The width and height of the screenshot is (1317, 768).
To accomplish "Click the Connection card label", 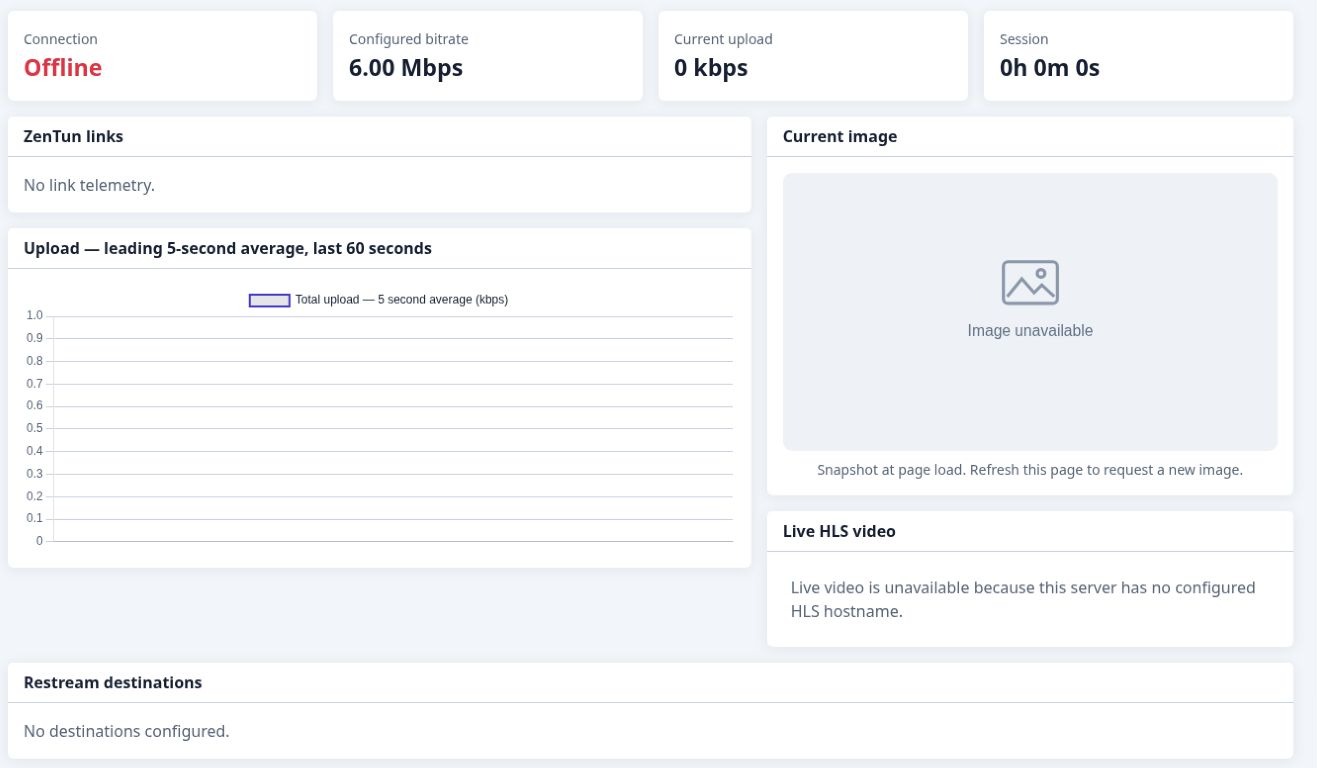I will tap(61, 39).
